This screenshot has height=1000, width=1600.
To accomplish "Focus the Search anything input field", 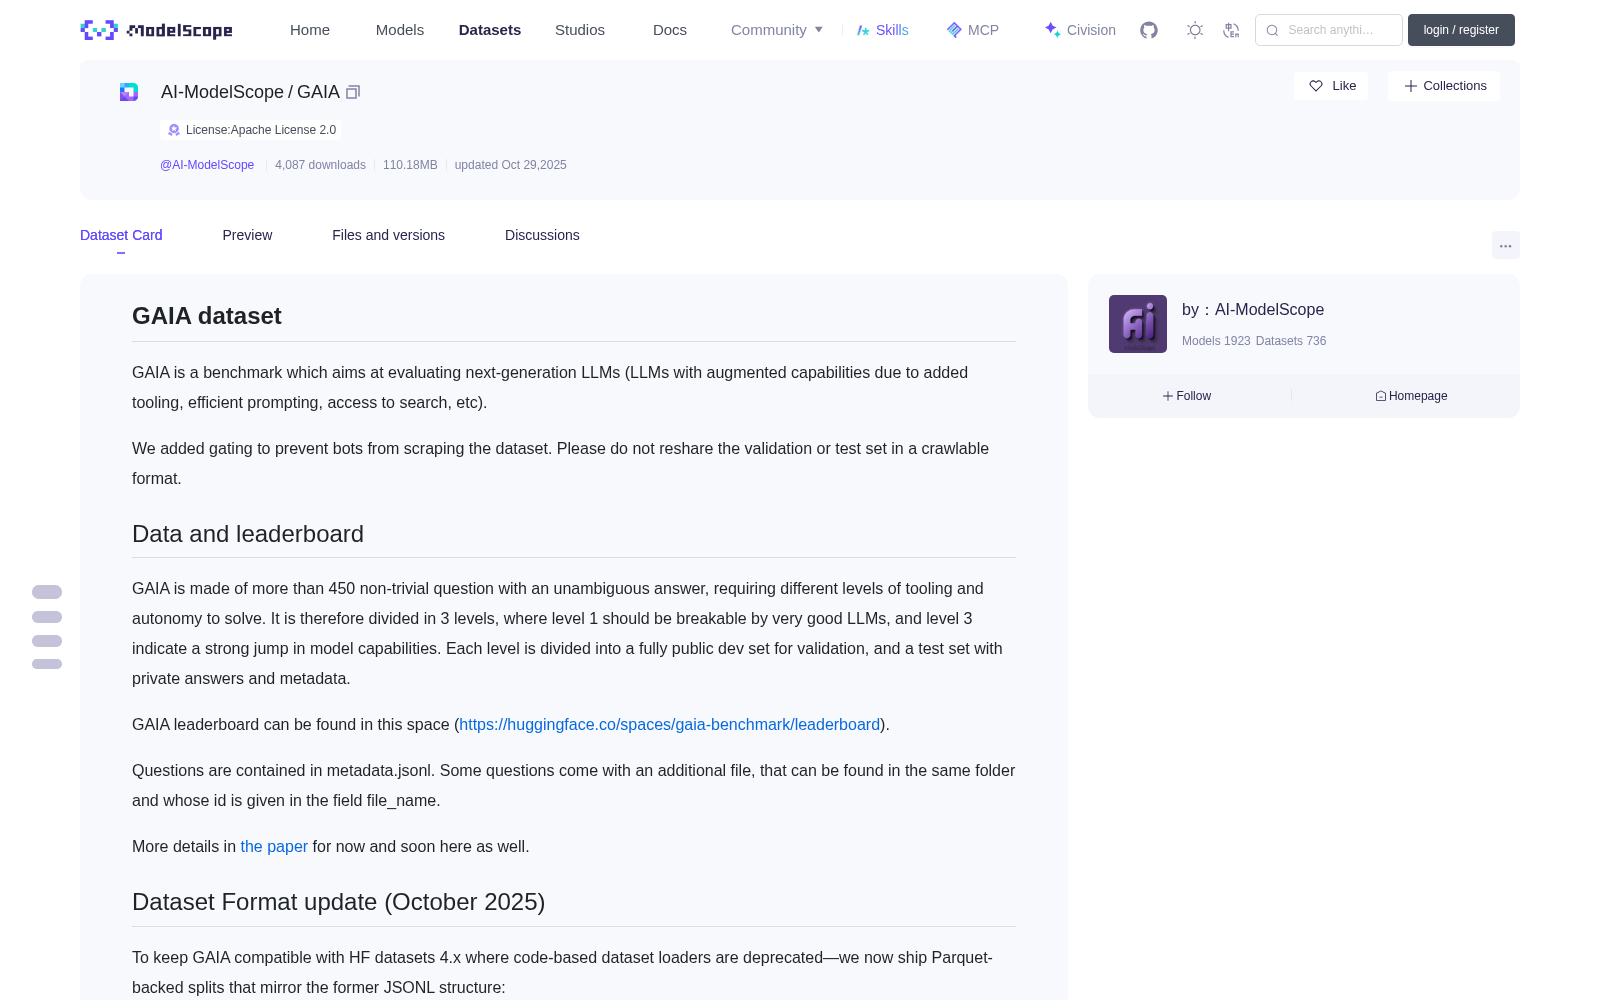I will (x=1329, y=30).
